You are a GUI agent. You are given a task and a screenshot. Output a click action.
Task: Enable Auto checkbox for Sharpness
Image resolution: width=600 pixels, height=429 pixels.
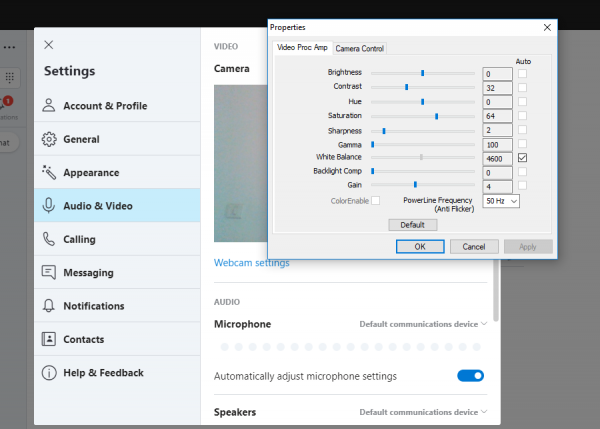[522, 129]
